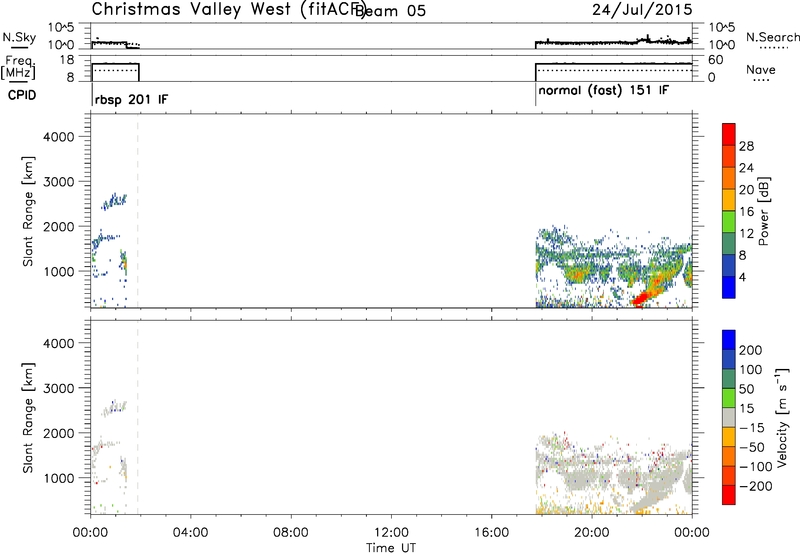Click the "CPID" row label
The height and width of the screenshot is (554, 800).
(x=22, y=95)
